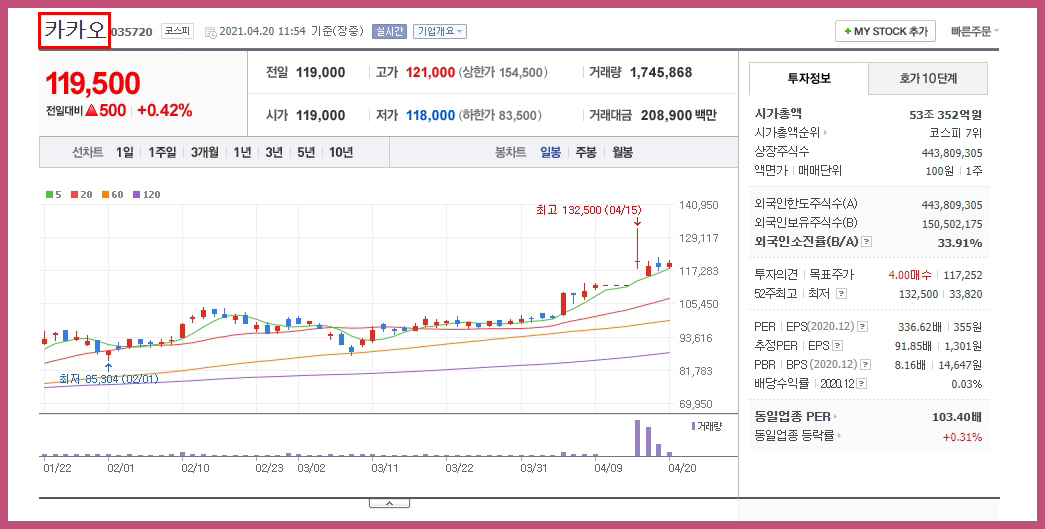Open the 시가총액순위 ranking link

pyautogui.click(x=790, y=133)
